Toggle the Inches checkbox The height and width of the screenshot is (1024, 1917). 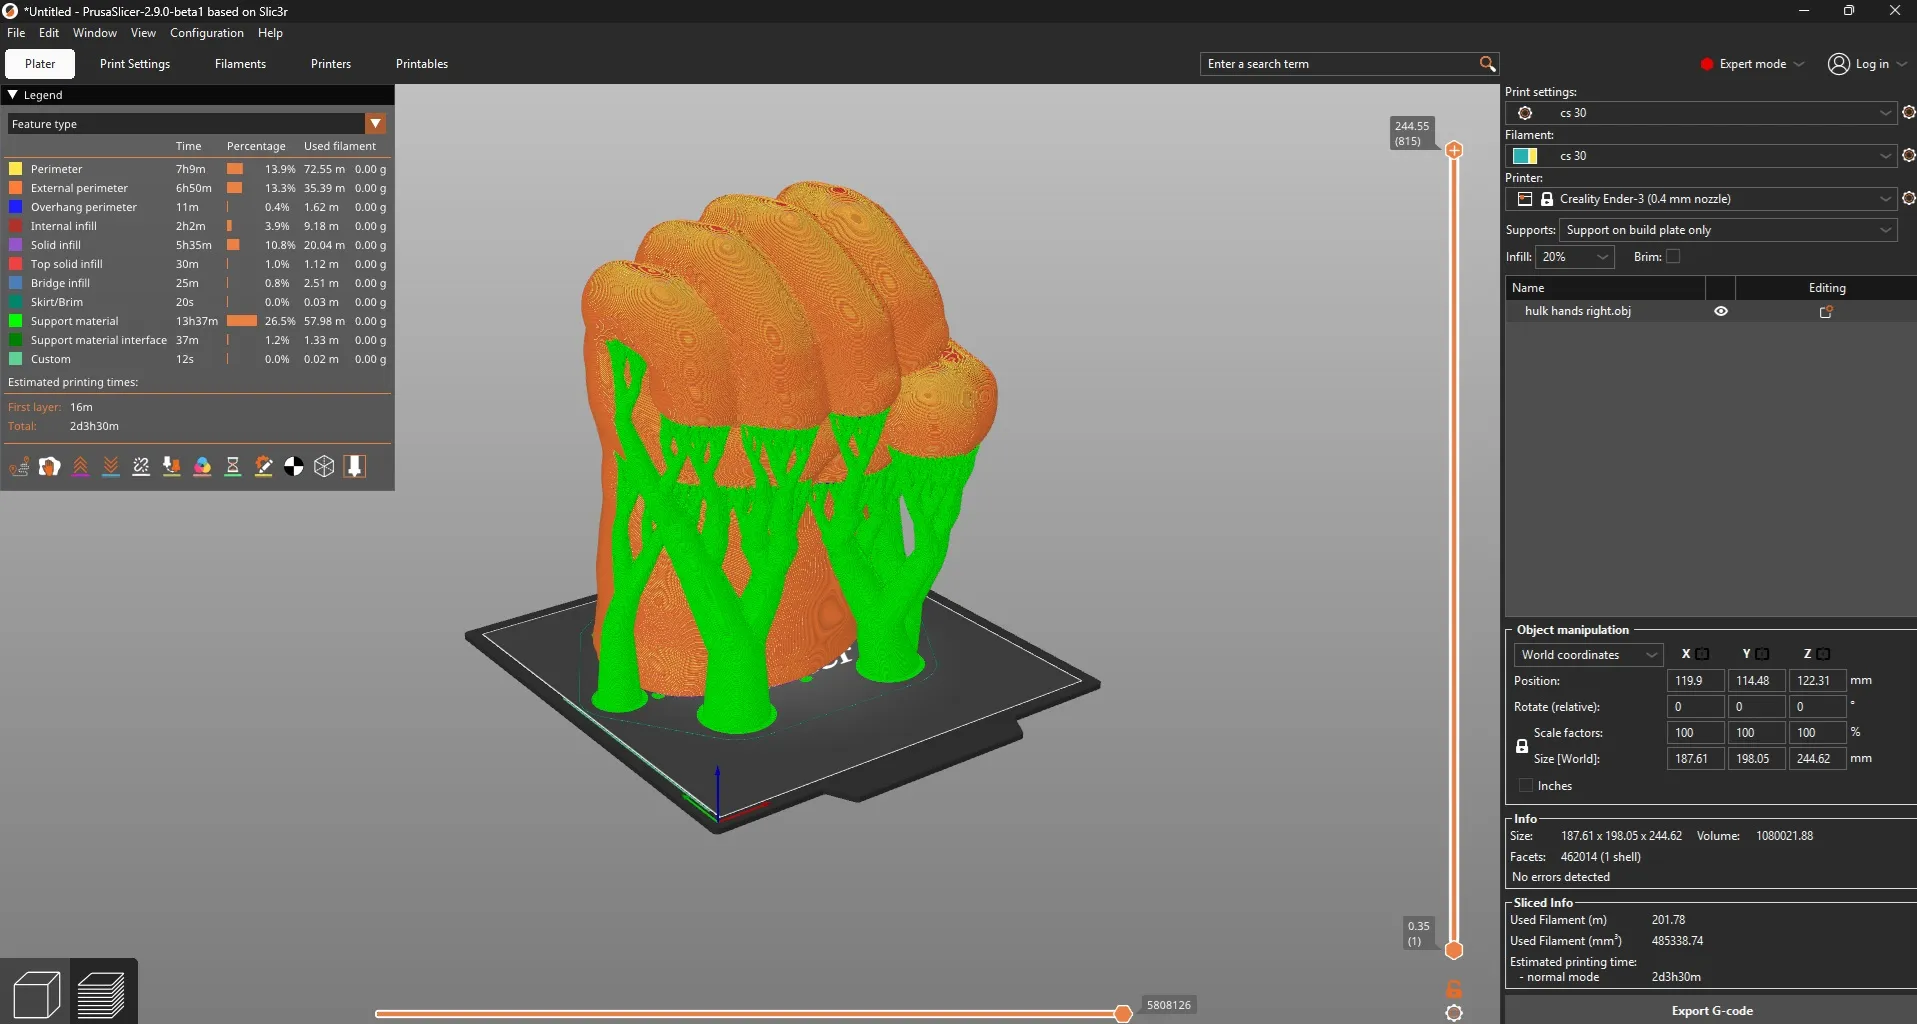tap(1526, 786)
